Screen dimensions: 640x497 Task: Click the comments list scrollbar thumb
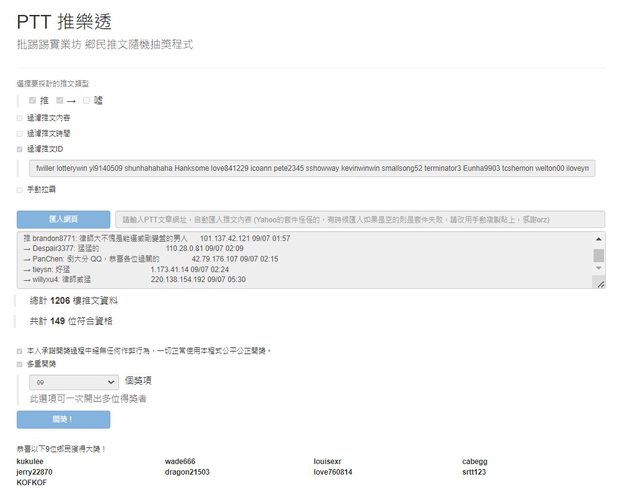pyautogui.click(x=599, y=255)
